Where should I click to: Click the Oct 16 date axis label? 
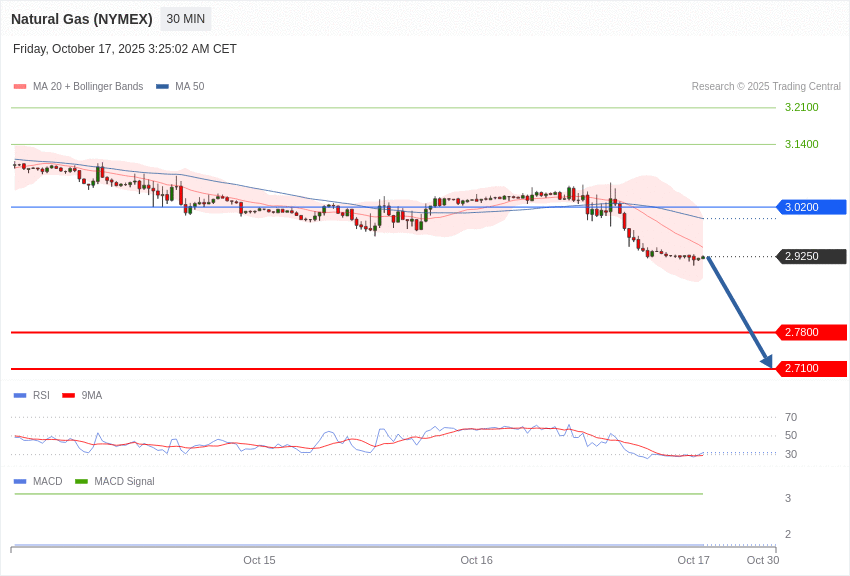click(x=476, y=560)
